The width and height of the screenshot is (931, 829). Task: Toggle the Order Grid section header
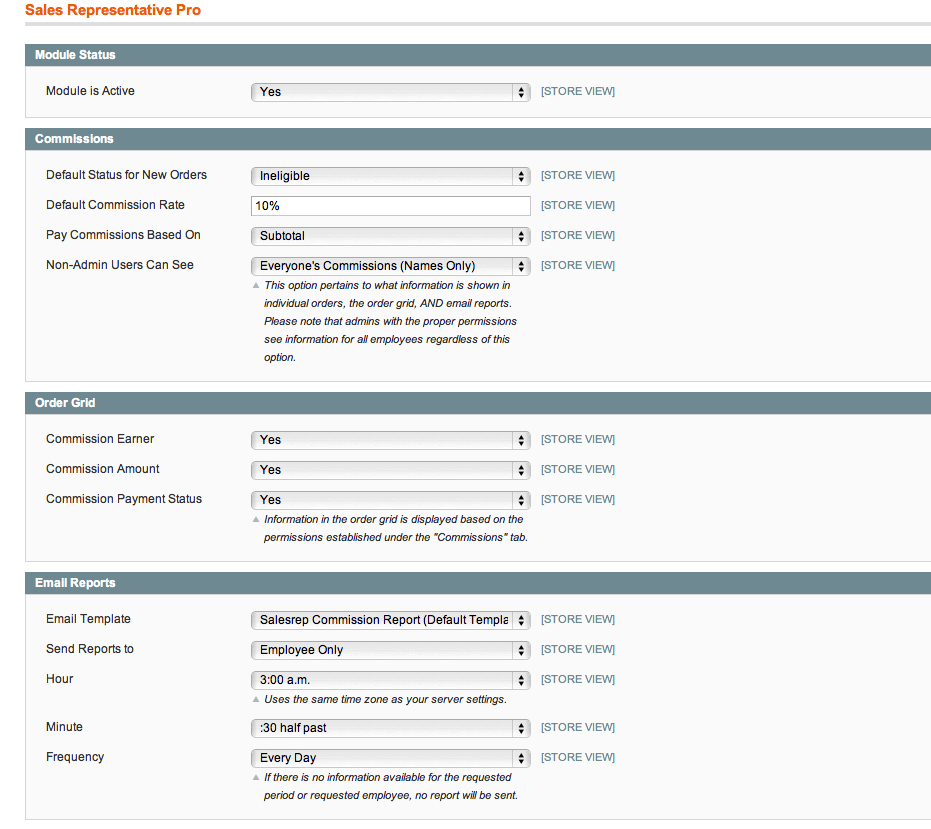(x=65, y=403)
